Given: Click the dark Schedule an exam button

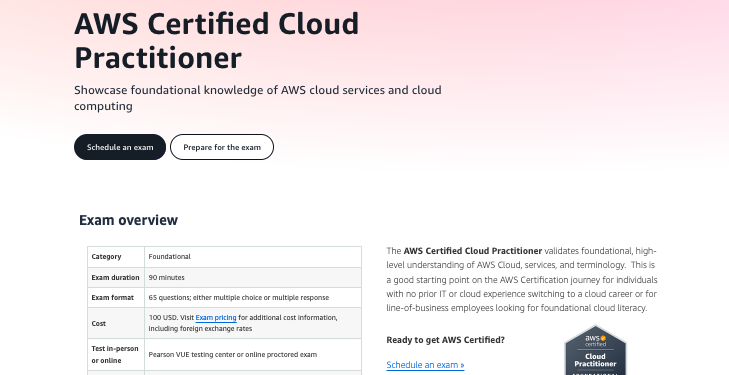Looking at the screenshot, I should tap(120, 147).
